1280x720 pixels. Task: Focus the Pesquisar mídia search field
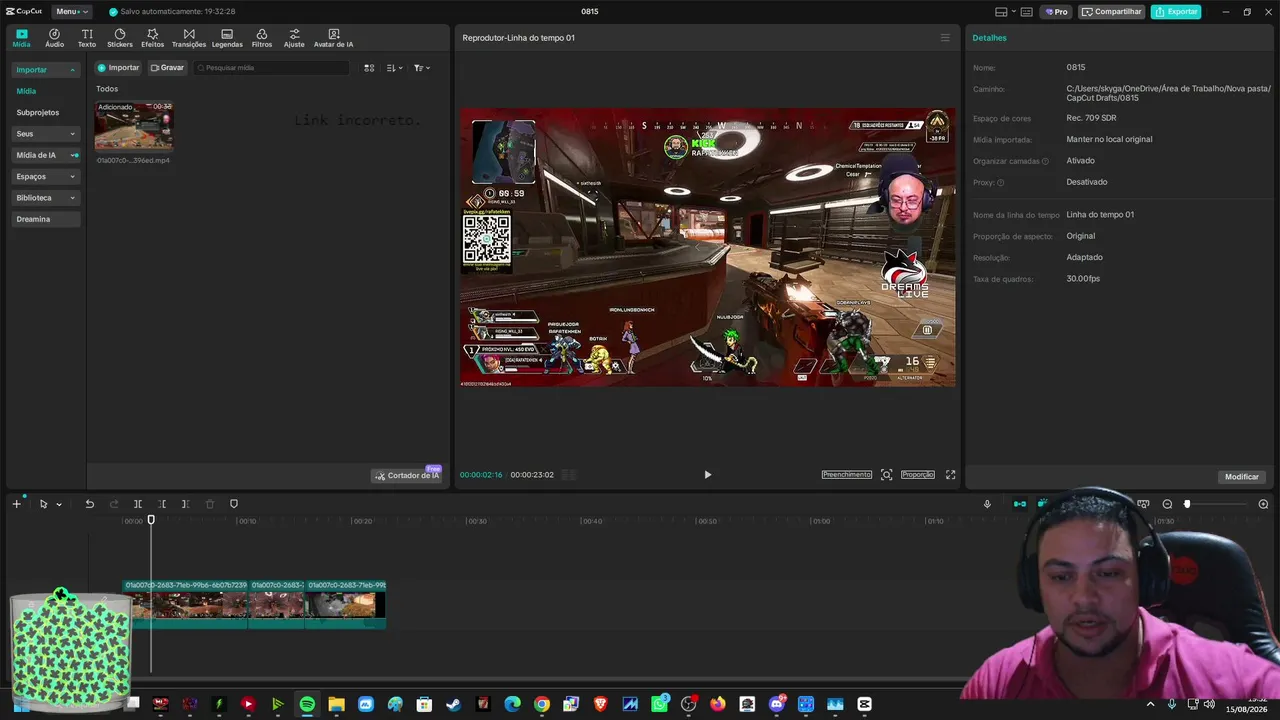[272, 68]
